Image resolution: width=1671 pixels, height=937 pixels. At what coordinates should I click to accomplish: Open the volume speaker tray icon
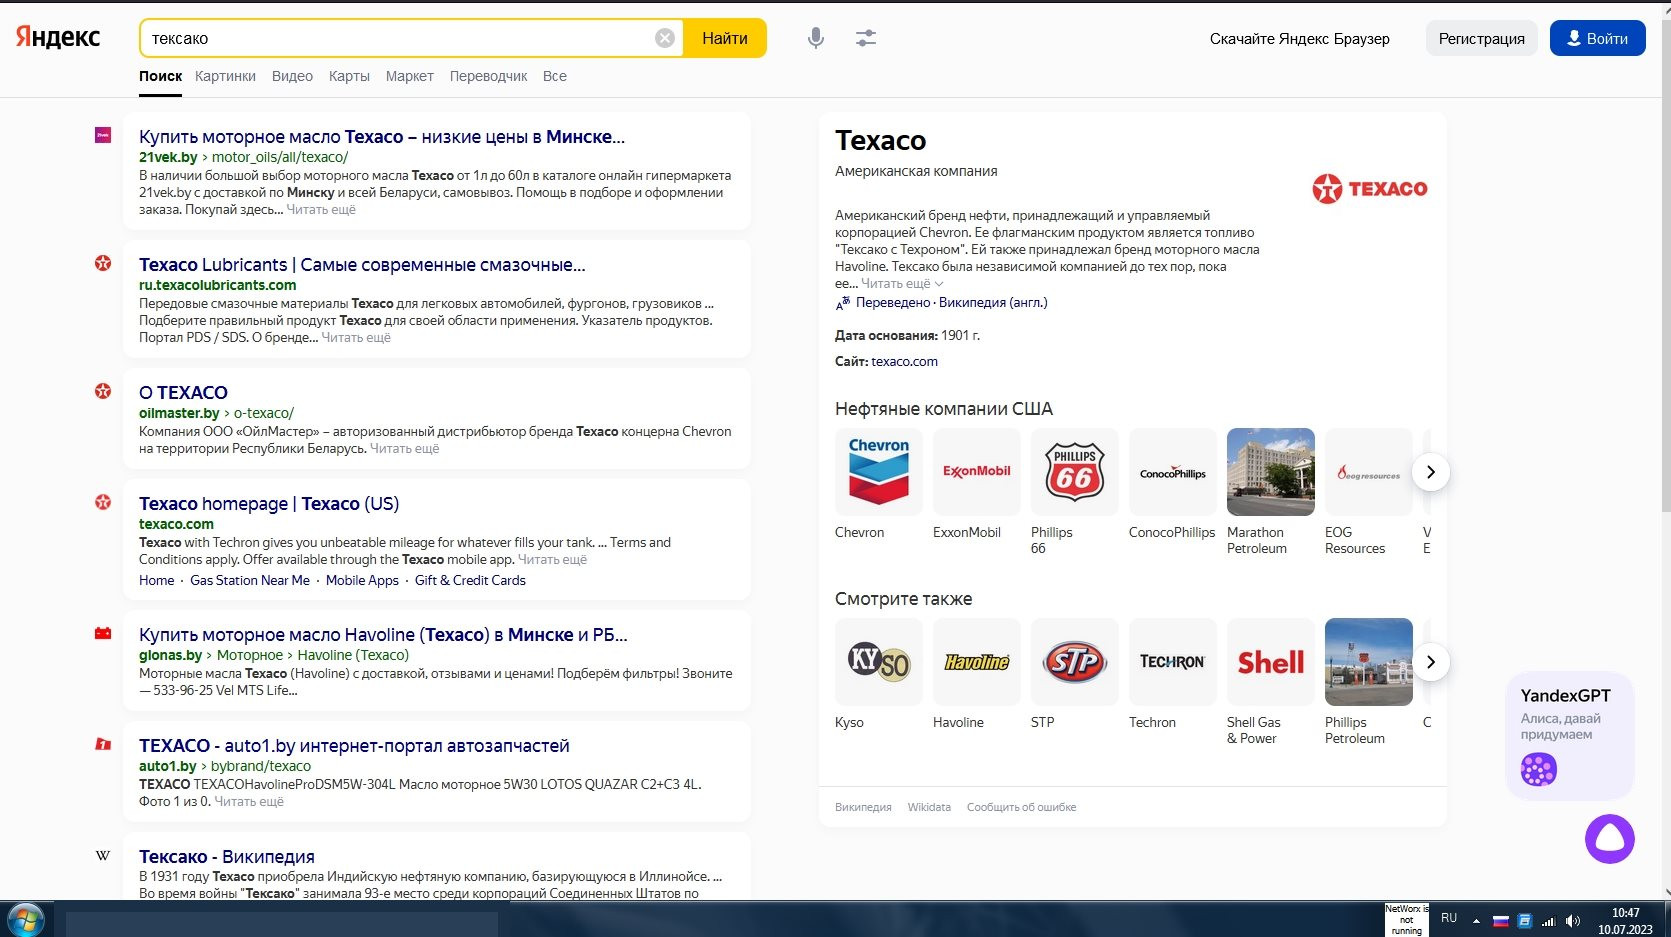pyautogui.click(x=1573, y=921)
